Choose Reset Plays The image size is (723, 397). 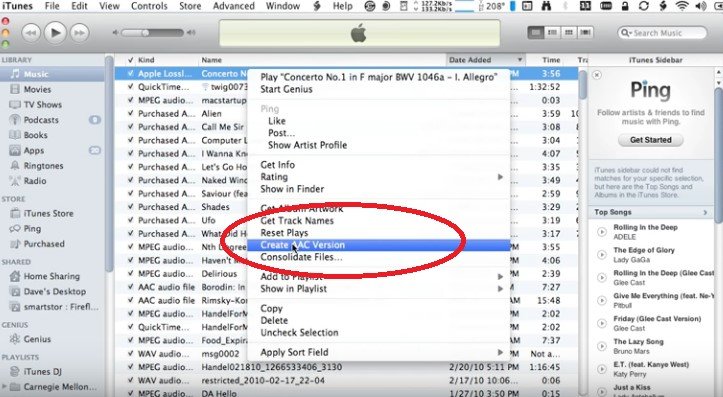tap(284, 233)
